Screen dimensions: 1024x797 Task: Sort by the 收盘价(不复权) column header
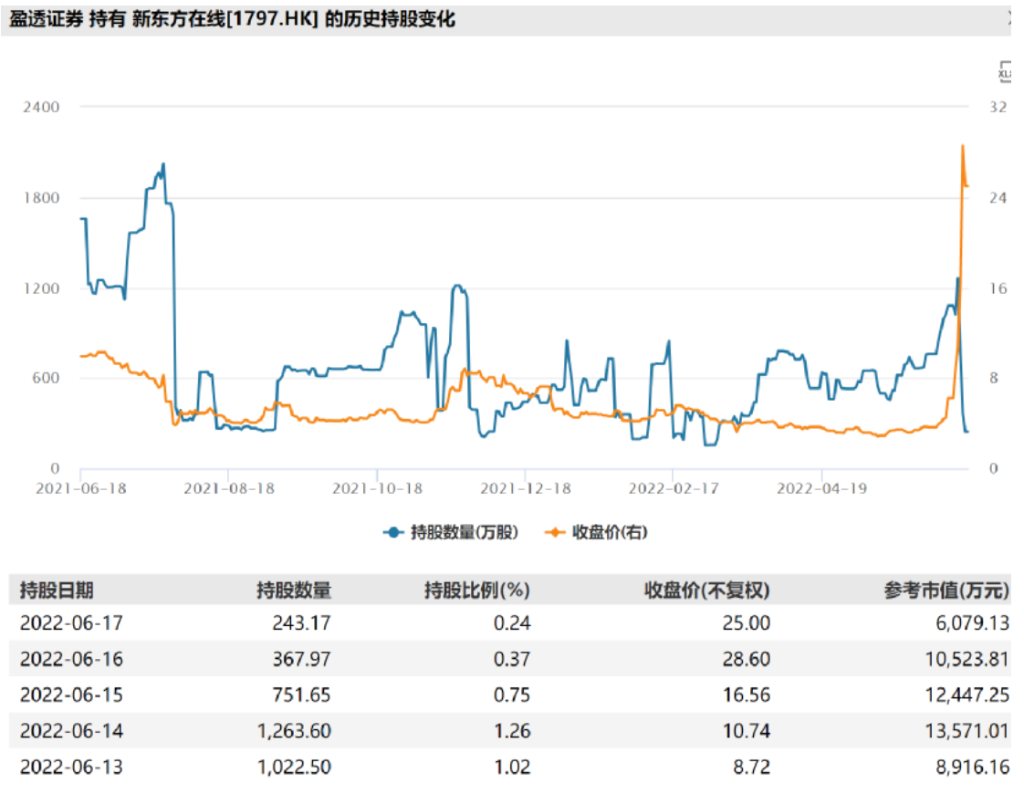(707, 590)
